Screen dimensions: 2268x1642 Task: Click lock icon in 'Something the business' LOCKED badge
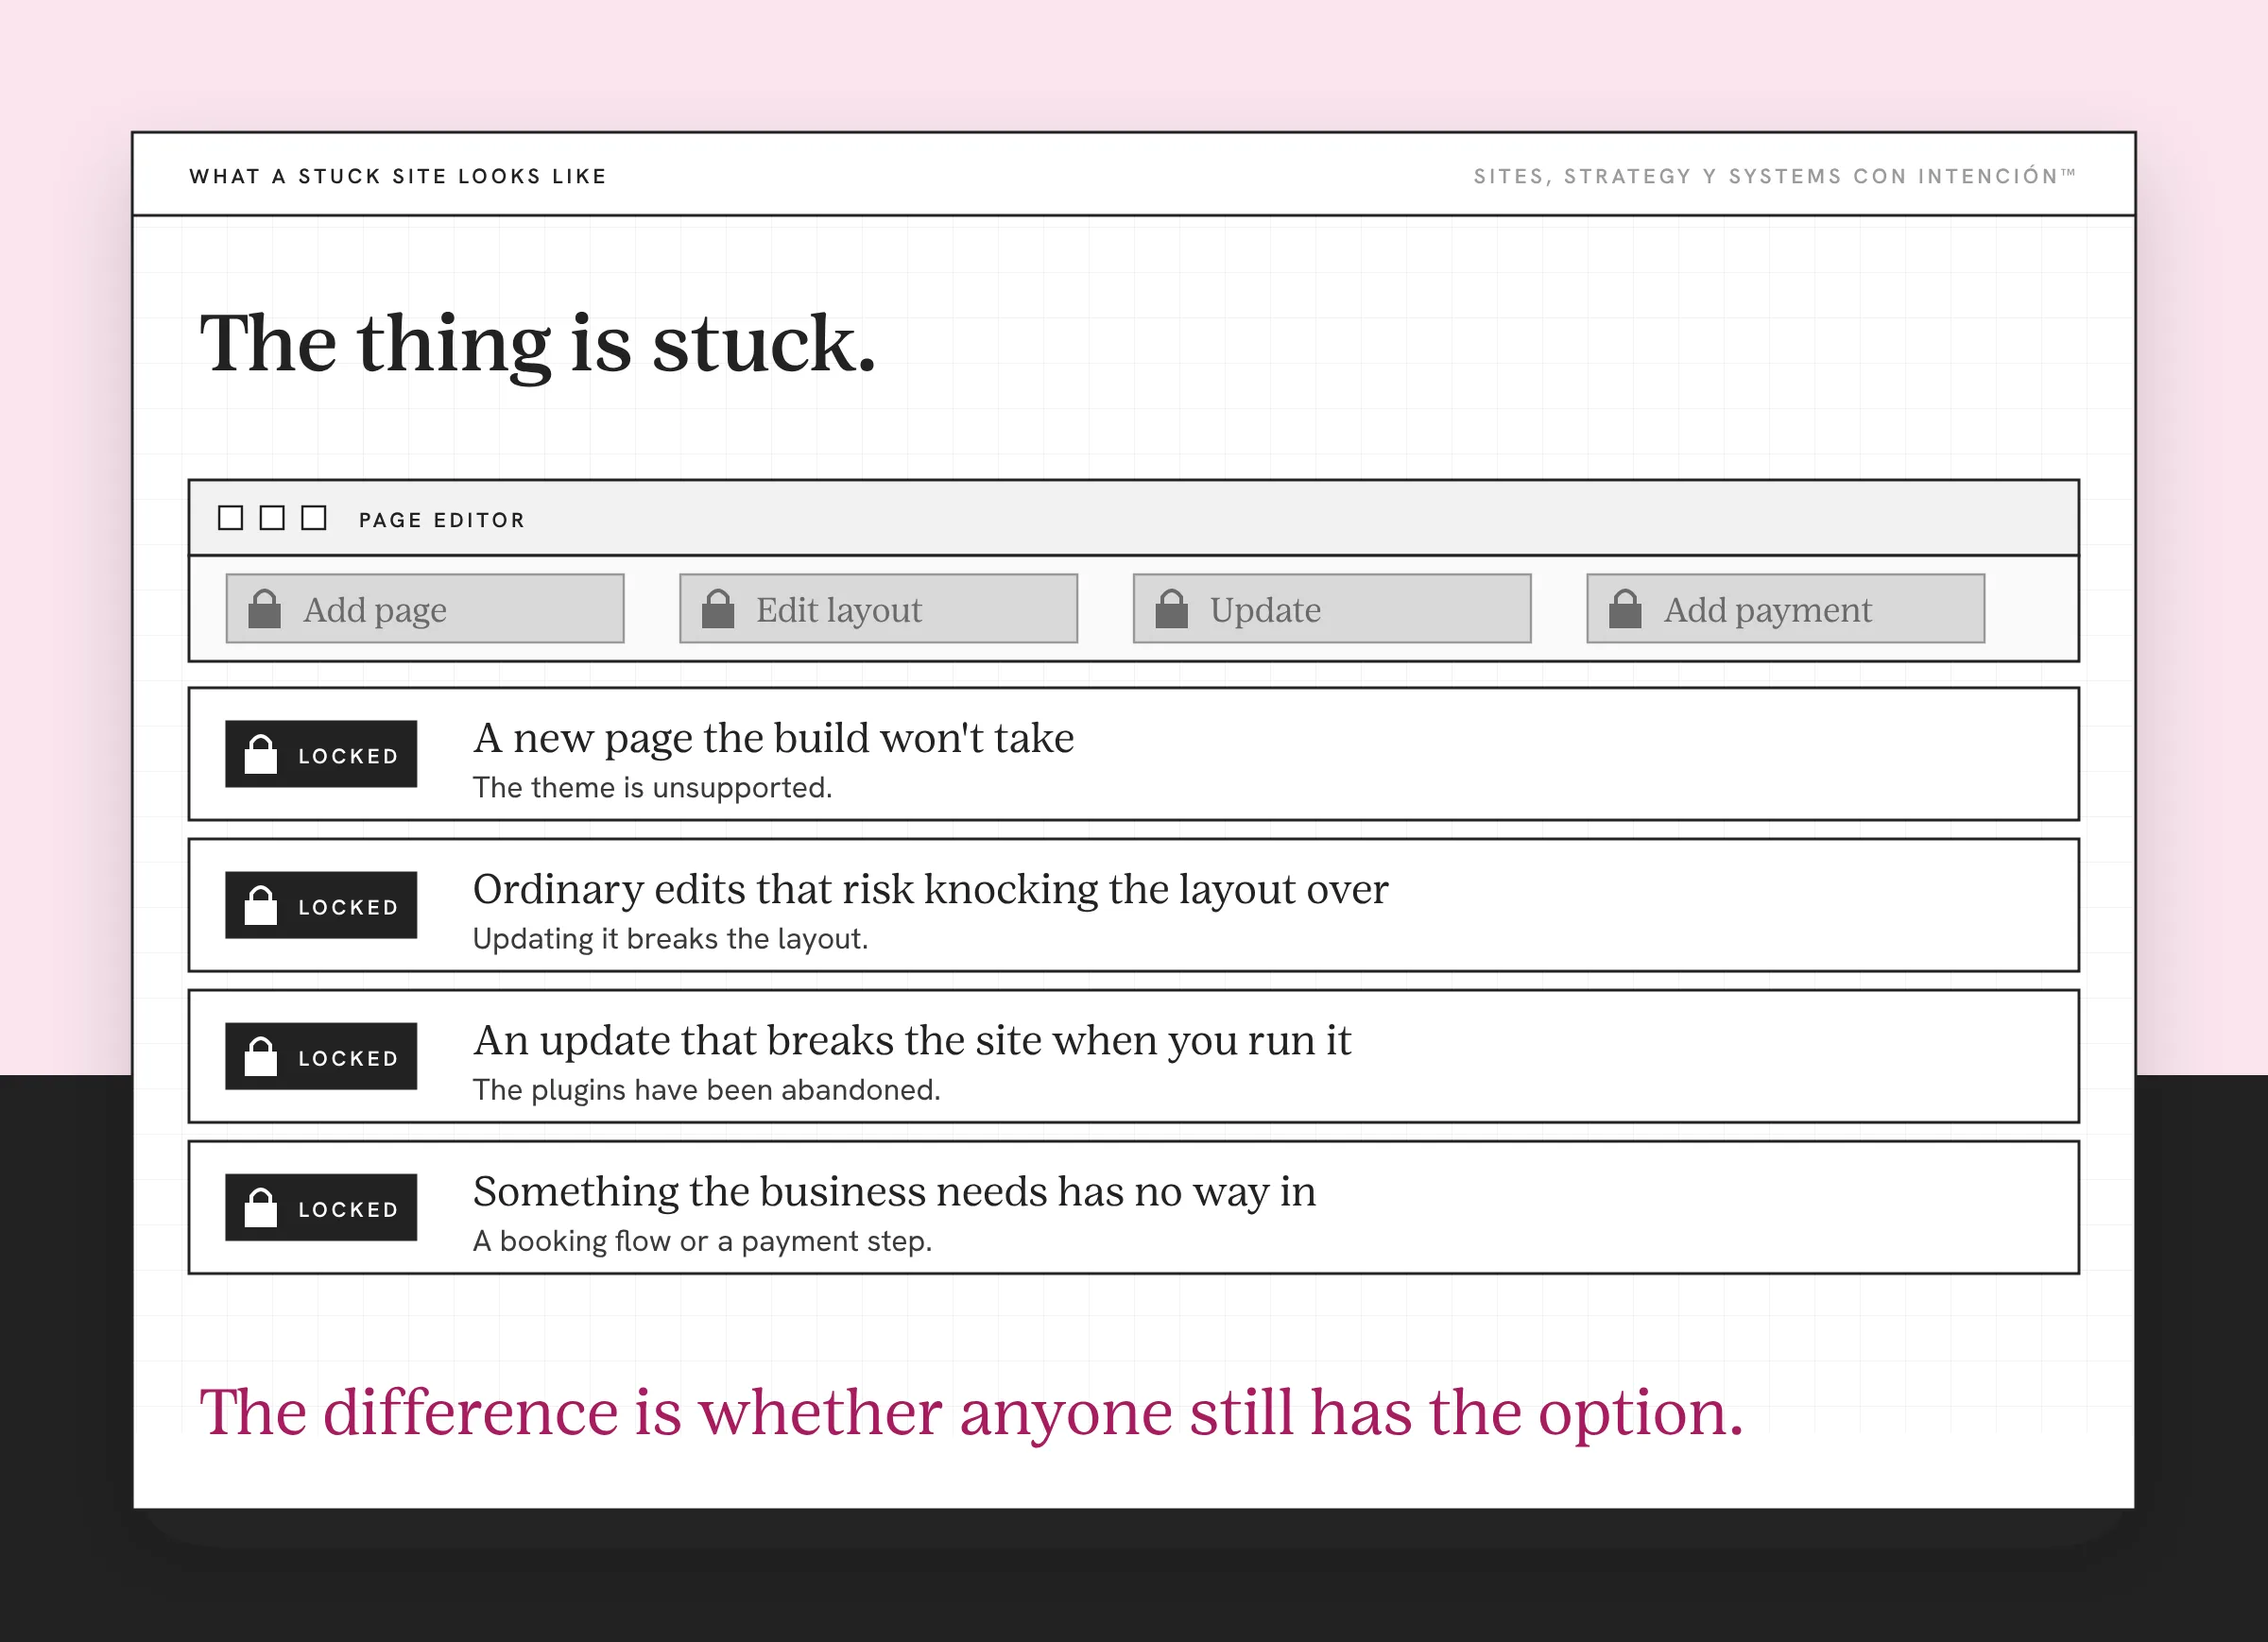point(261,1207)
